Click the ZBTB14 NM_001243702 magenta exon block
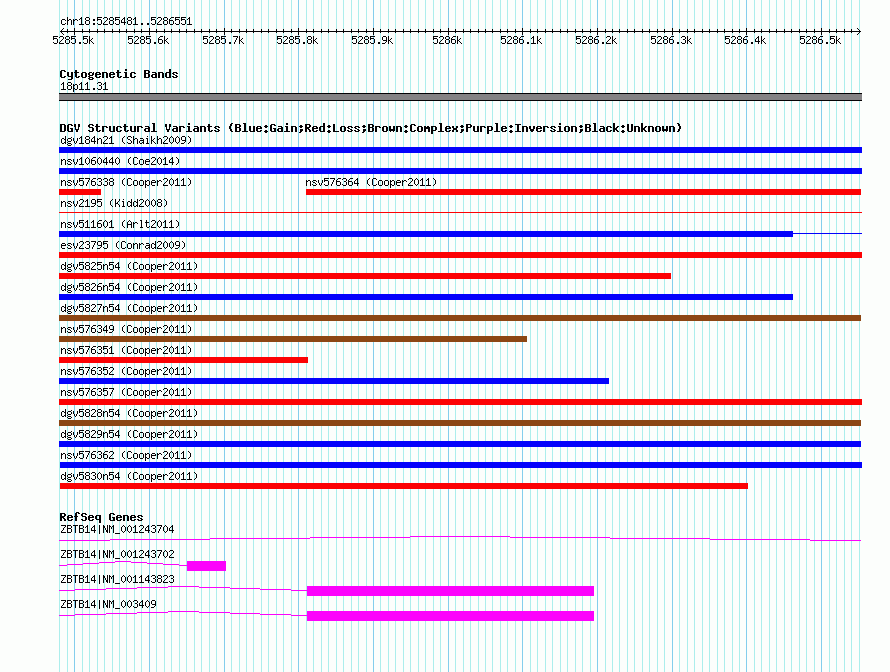The height and width of the screenshot is (672, 890). (207, 566)
